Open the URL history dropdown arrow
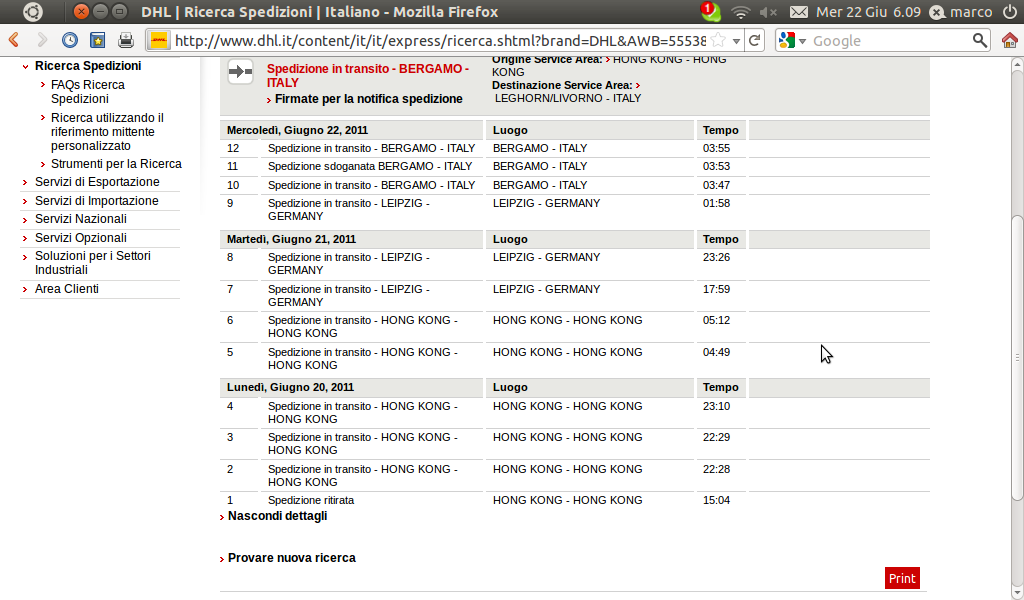The height and width of the screenshot is (600, 1024). tap(736, 41)
